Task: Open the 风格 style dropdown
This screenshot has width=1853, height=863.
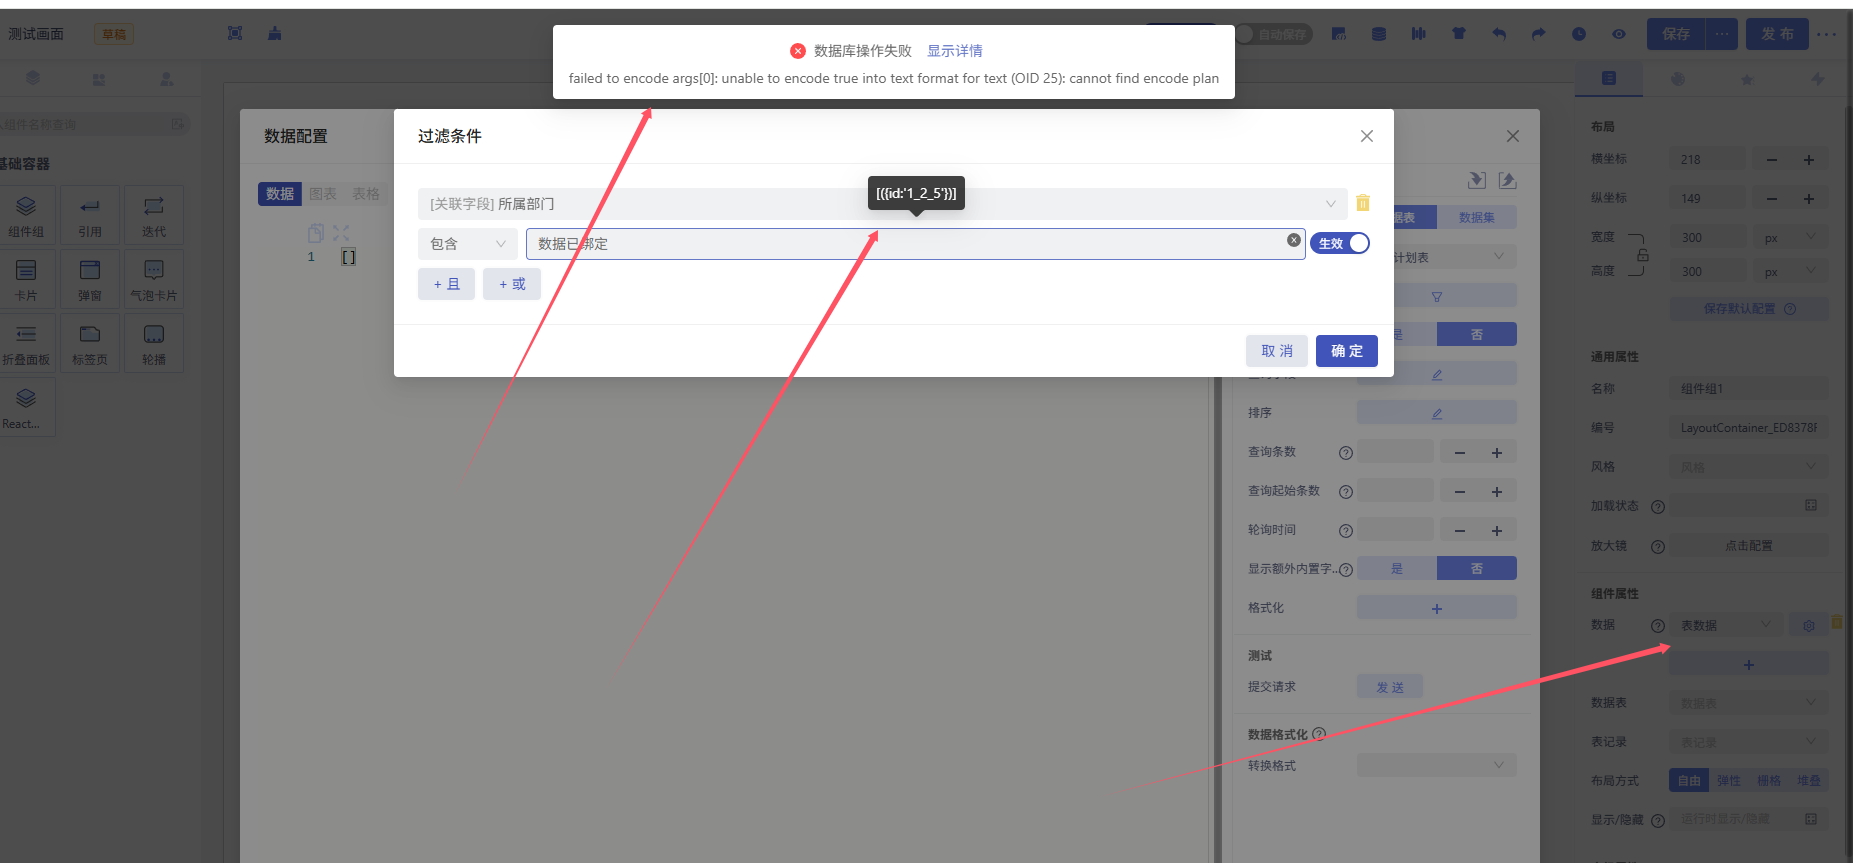Action: [x=1749, y=466]
